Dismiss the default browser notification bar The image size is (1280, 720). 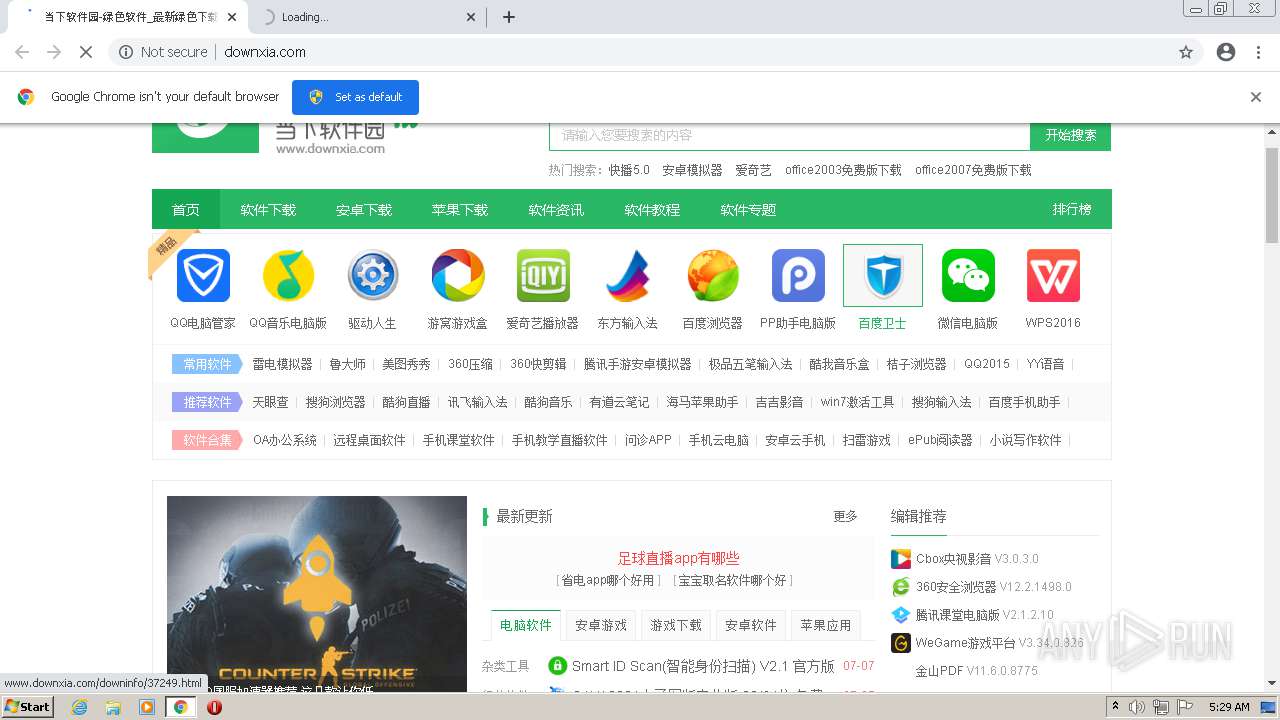1256,97
